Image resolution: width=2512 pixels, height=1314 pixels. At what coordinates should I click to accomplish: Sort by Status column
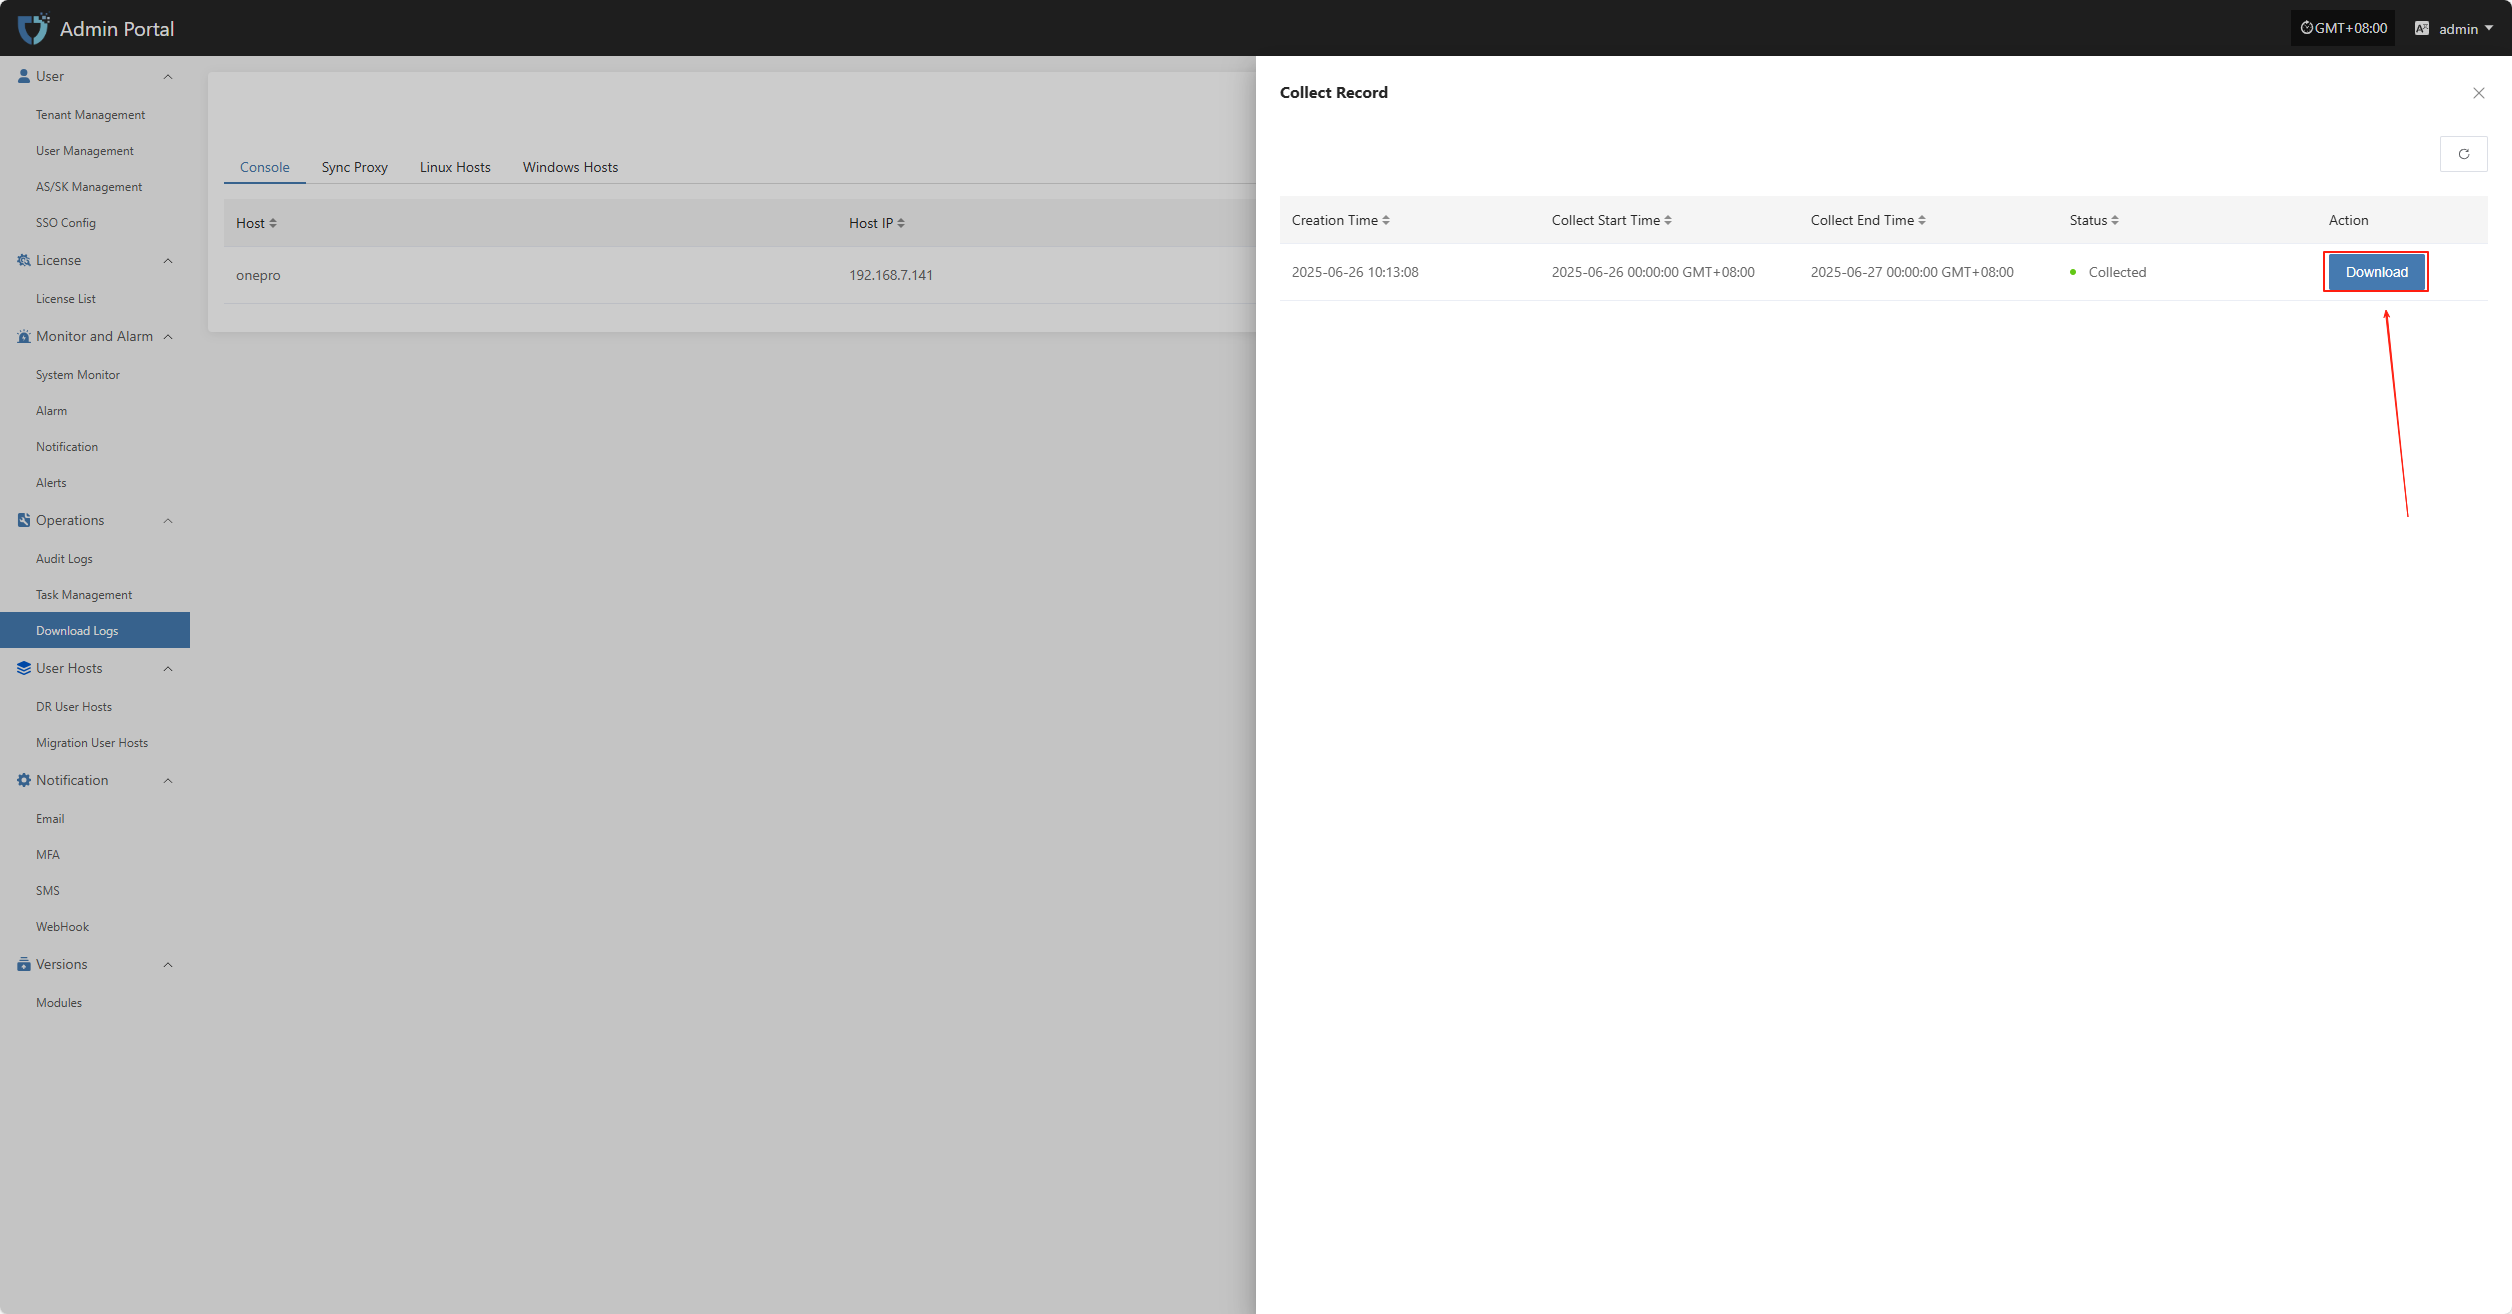tap(2114, 220)
